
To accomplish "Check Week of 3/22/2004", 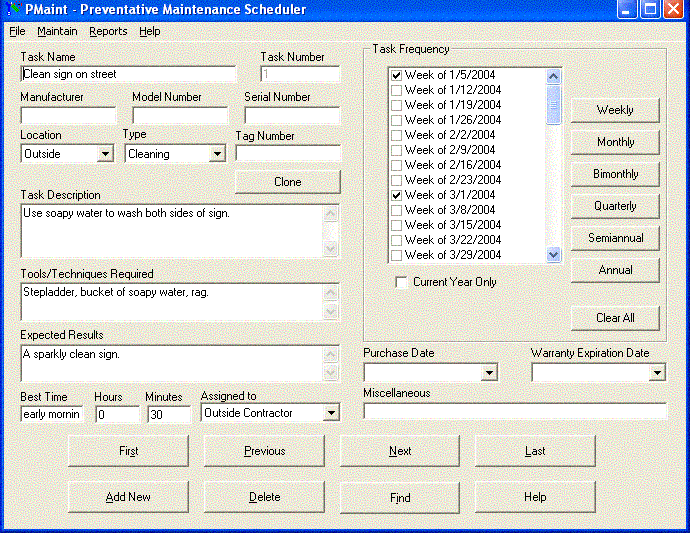I will click(x=396, y=240).
